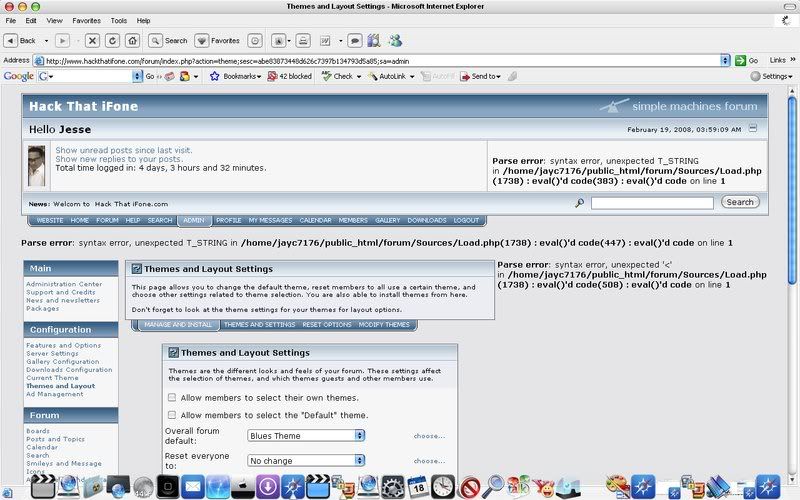Click the Forward arrow toolbar button
The width and height of the screenshot is (800, 500).
pos(62,41)
